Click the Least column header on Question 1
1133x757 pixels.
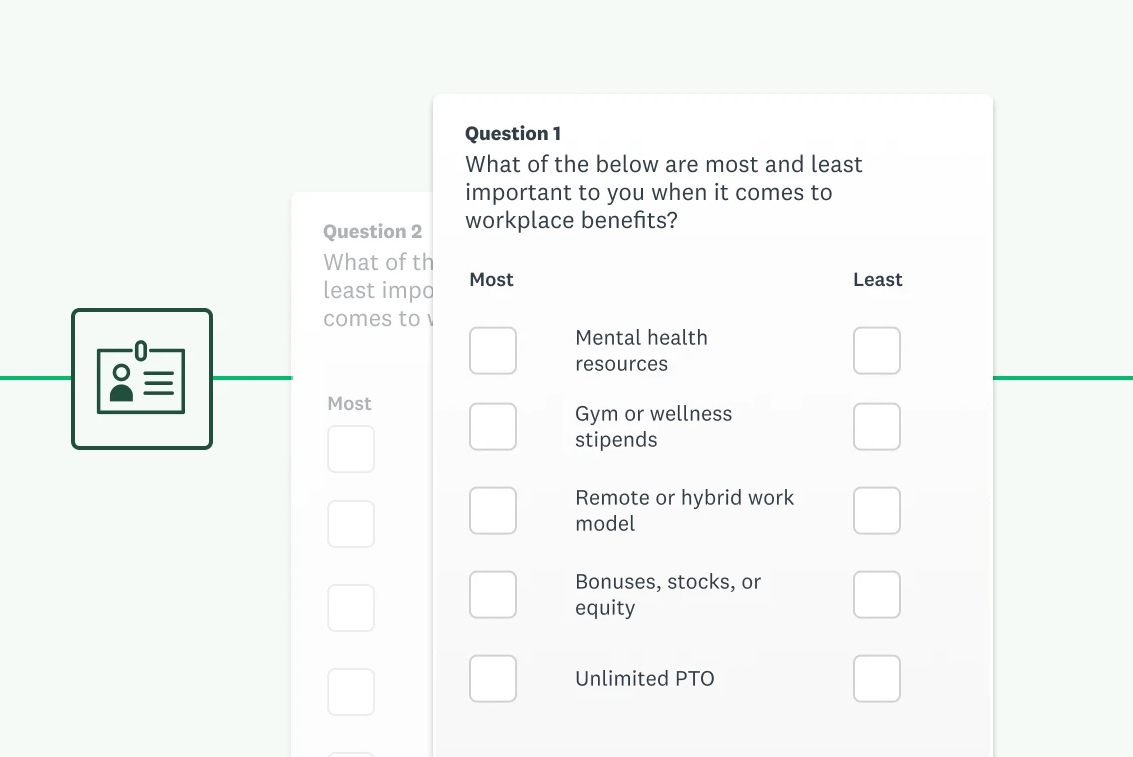(x=877, y=280)
